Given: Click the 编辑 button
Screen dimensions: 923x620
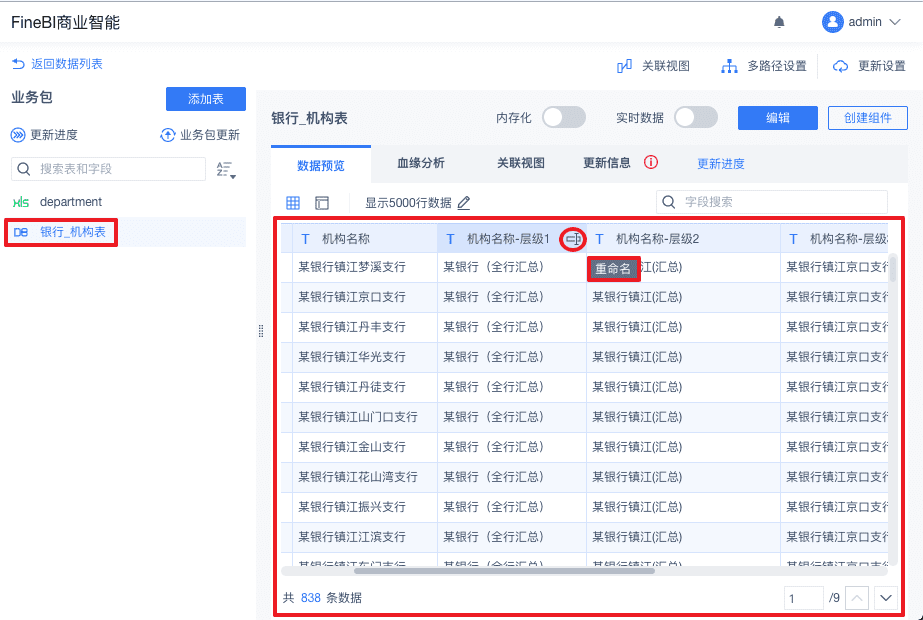Looking at the screenshot, I should 778,118.
